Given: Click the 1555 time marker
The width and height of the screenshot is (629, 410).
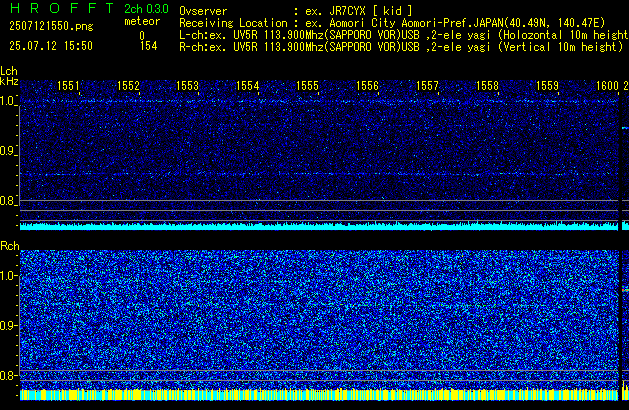Looking at the screenshot, I should coord(307,86).
